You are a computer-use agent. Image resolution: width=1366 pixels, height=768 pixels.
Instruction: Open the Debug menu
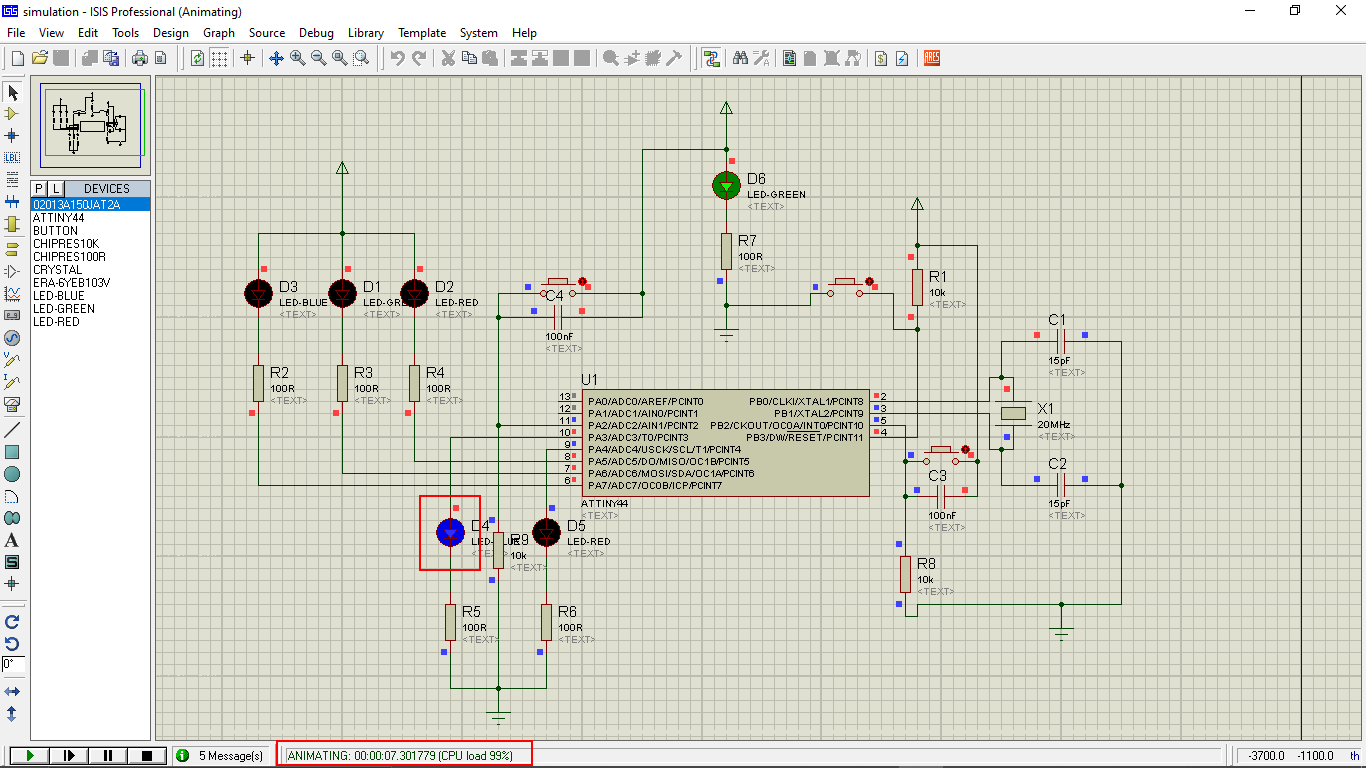[316, 33]
